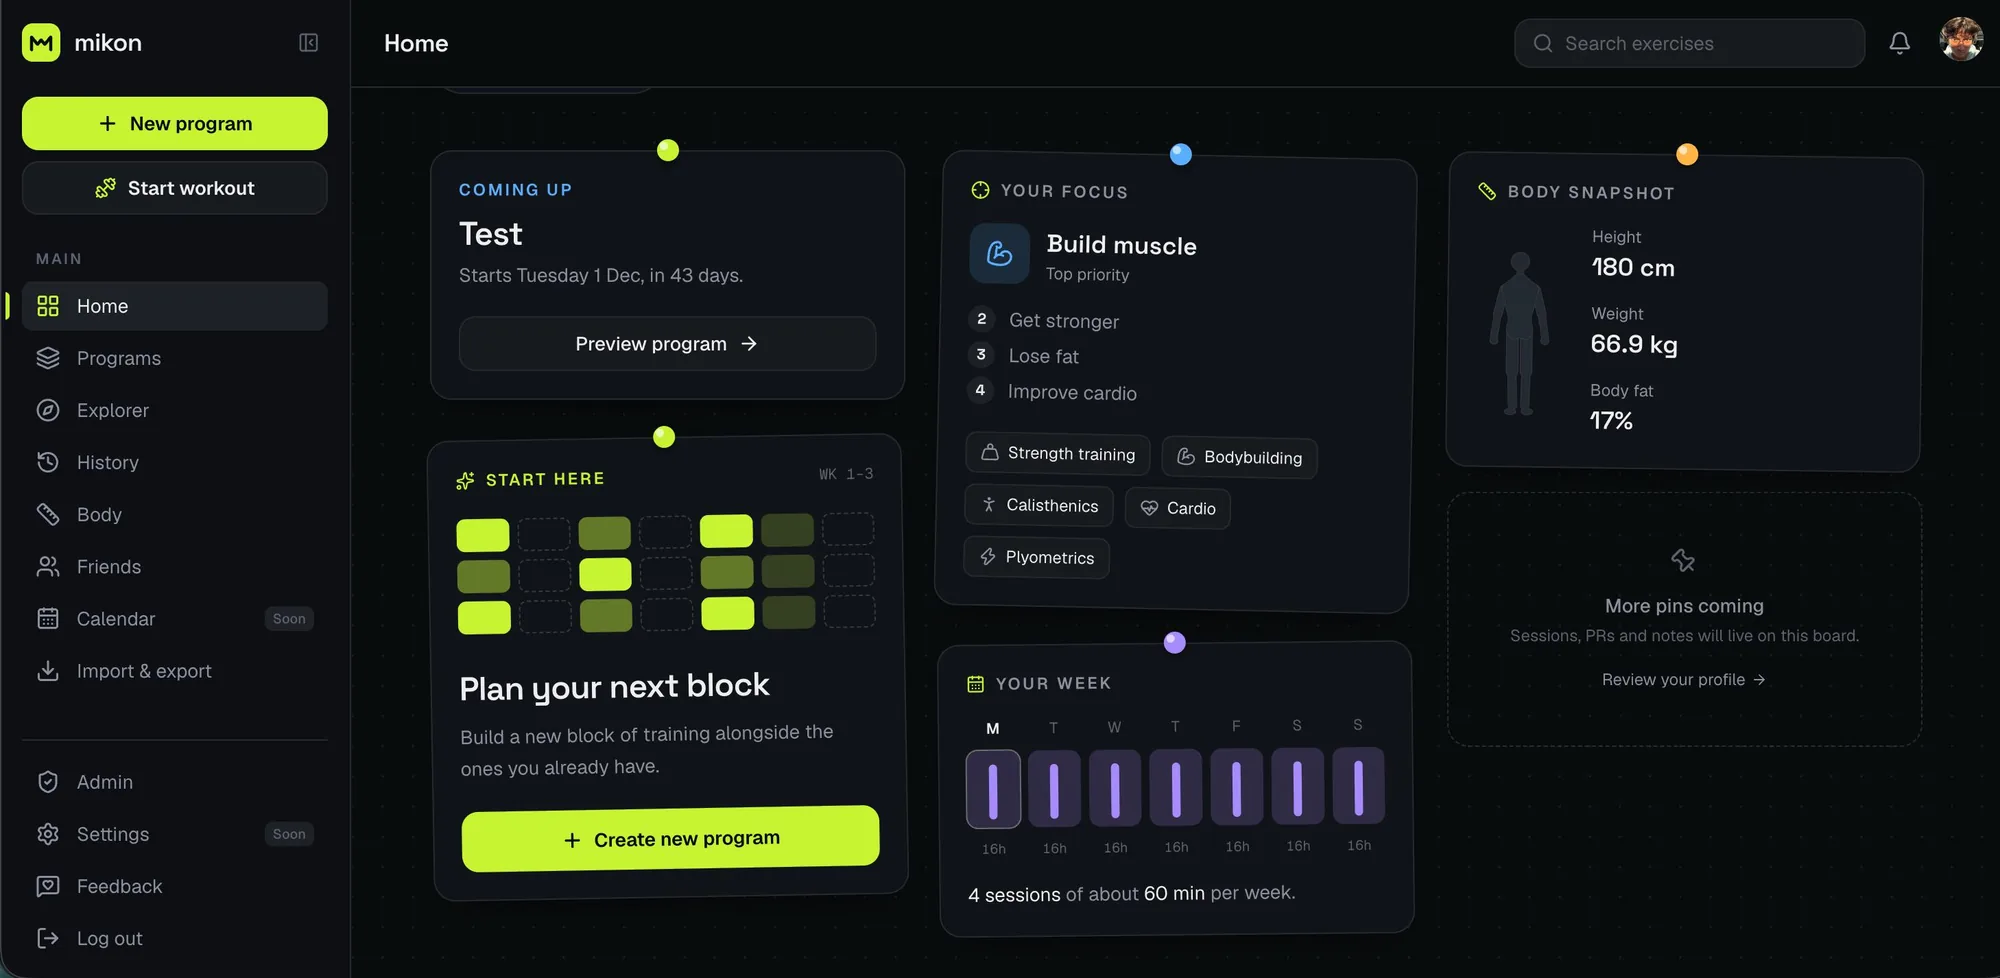Open Programs from the sidebar
The width and height of the screenshot is (2000, 978).
[x=175, y=358]
